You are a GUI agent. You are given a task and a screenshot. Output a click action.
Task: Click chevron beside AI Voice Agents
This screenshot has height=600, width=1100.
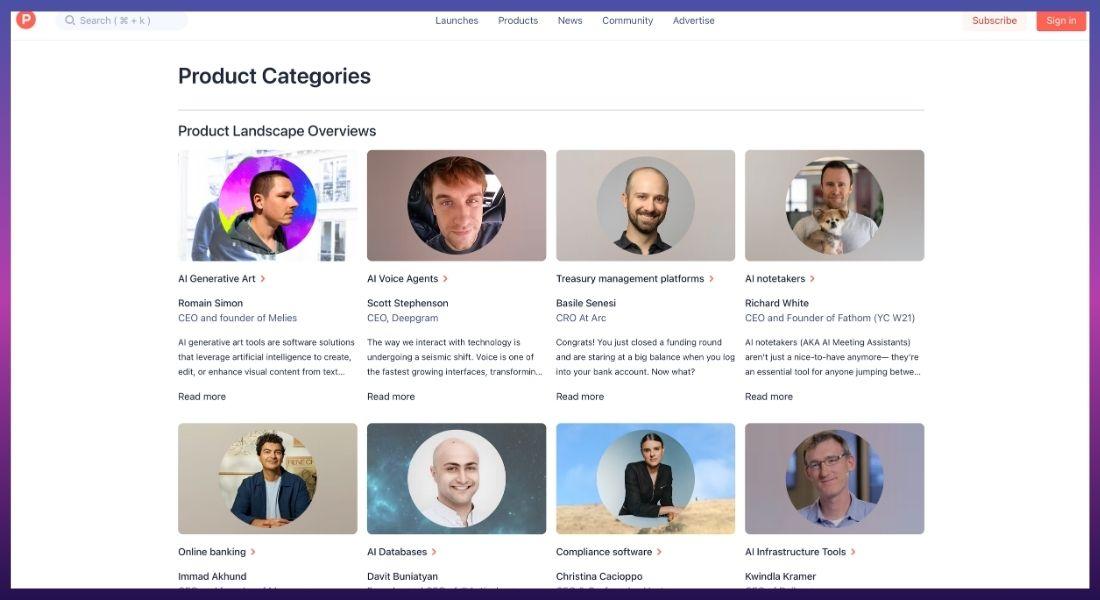pos(446,279)
